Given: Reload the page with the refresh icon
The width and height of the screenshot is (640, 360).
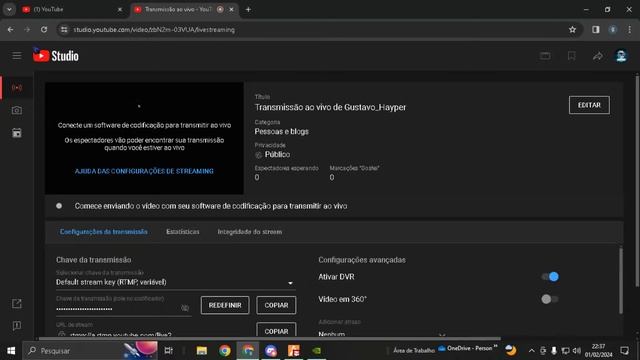Looking at the screenshot, I should click(44, 29).
